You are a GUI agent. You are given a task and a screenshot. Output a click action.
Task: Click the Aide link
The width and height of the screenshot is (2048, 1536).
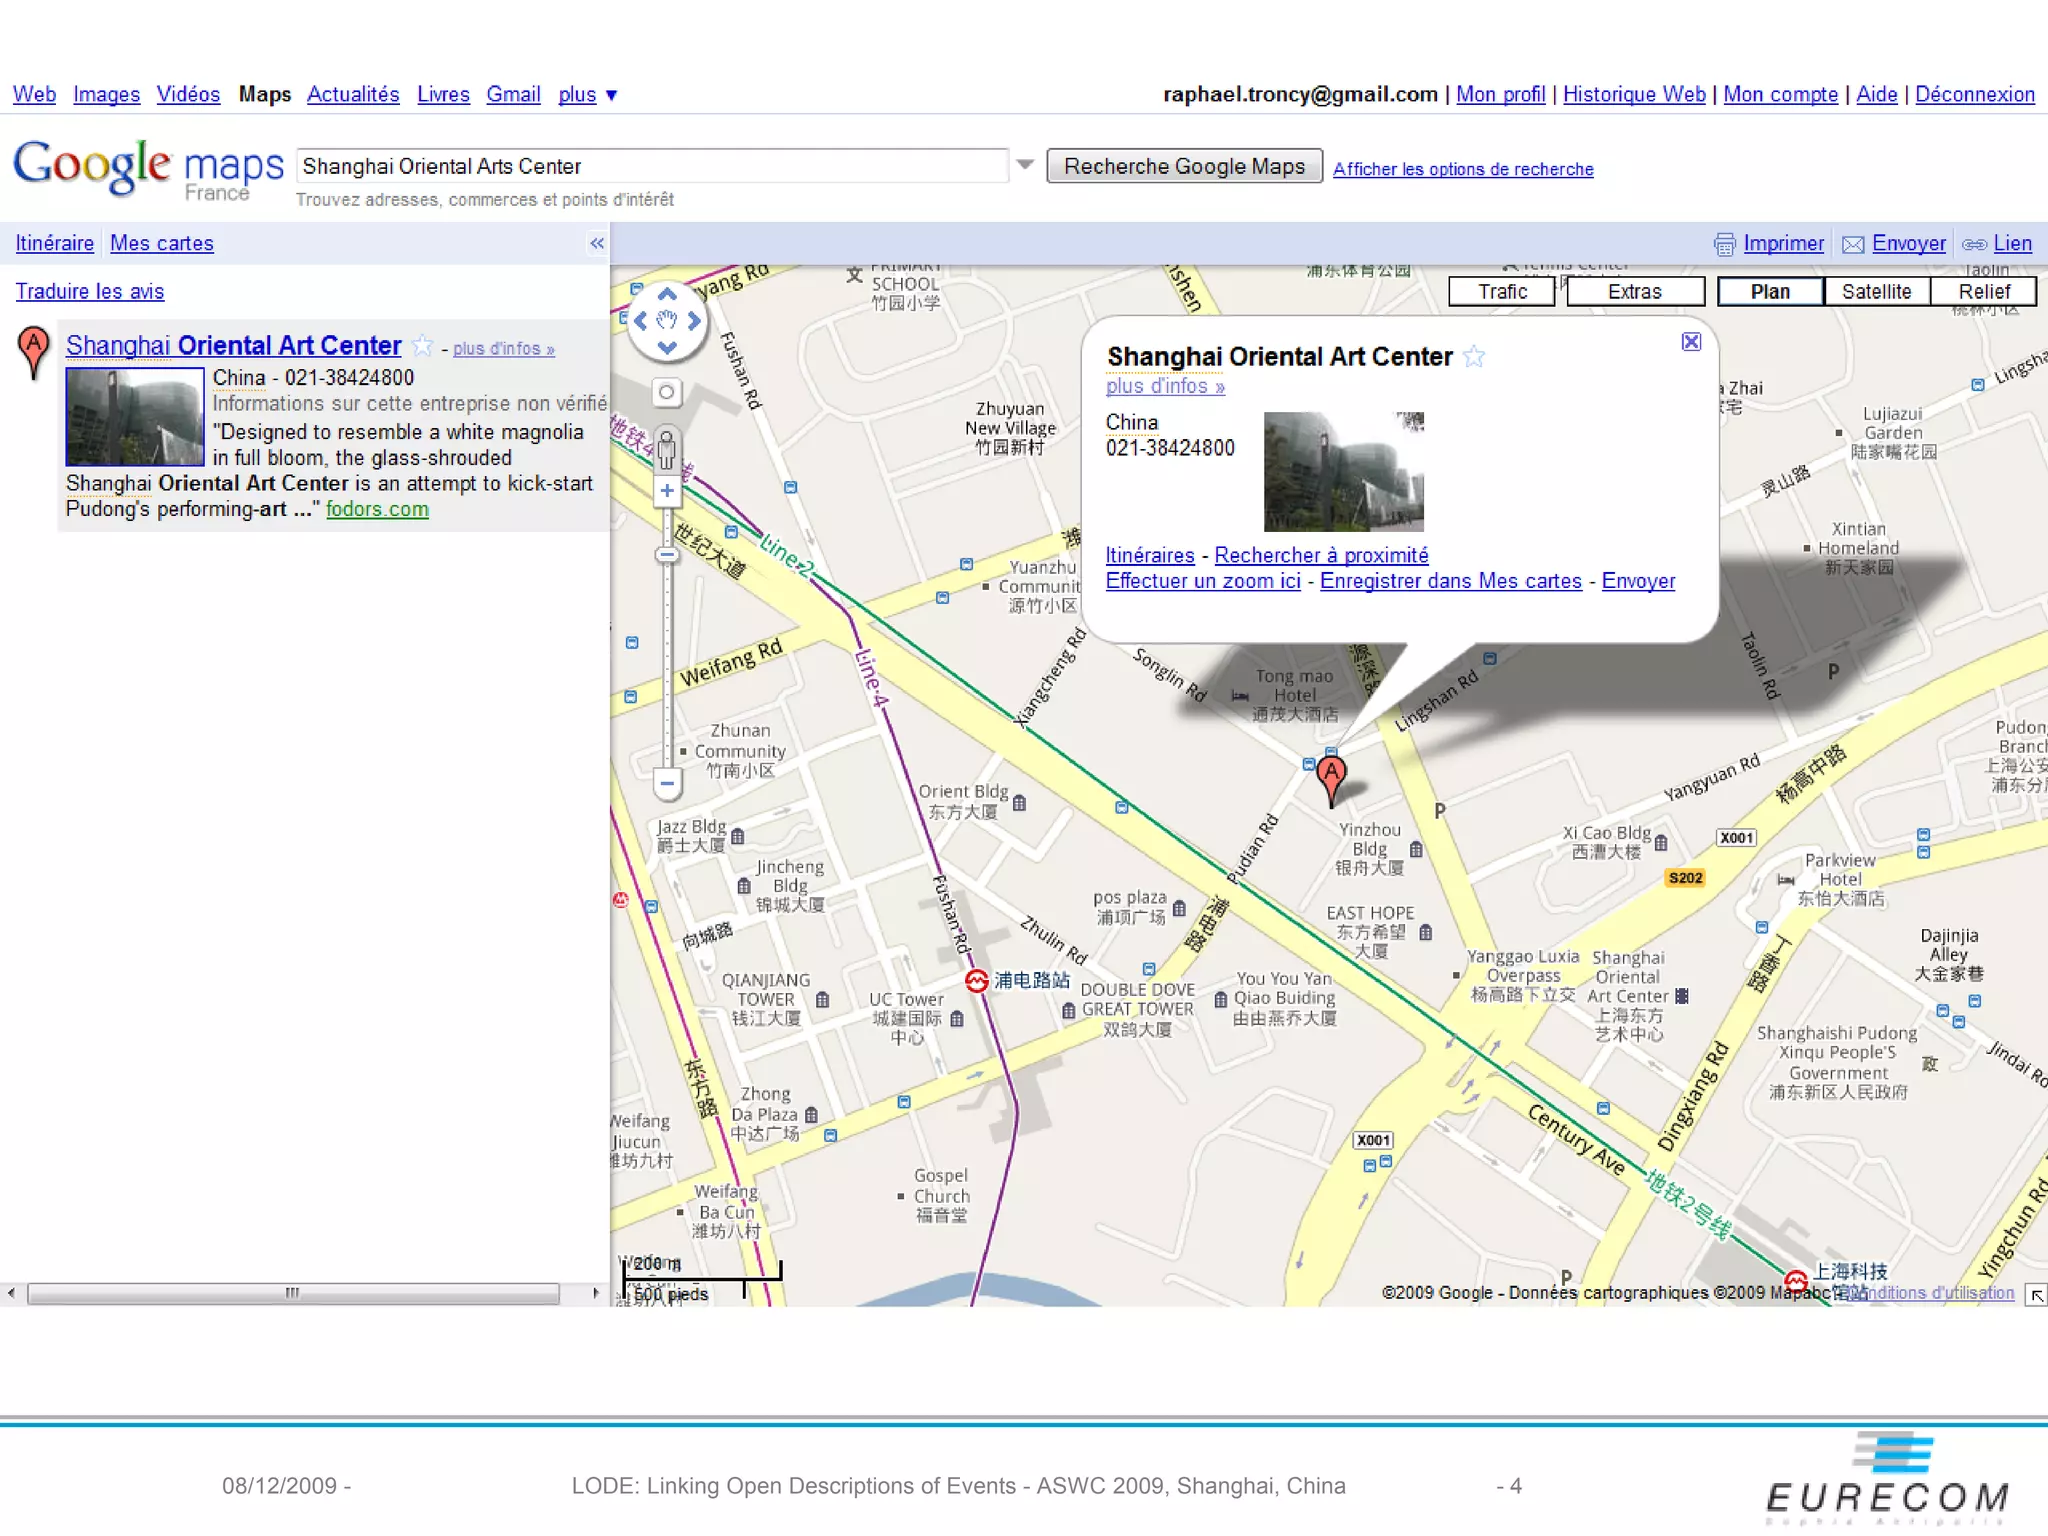(x=1876, y=94)
